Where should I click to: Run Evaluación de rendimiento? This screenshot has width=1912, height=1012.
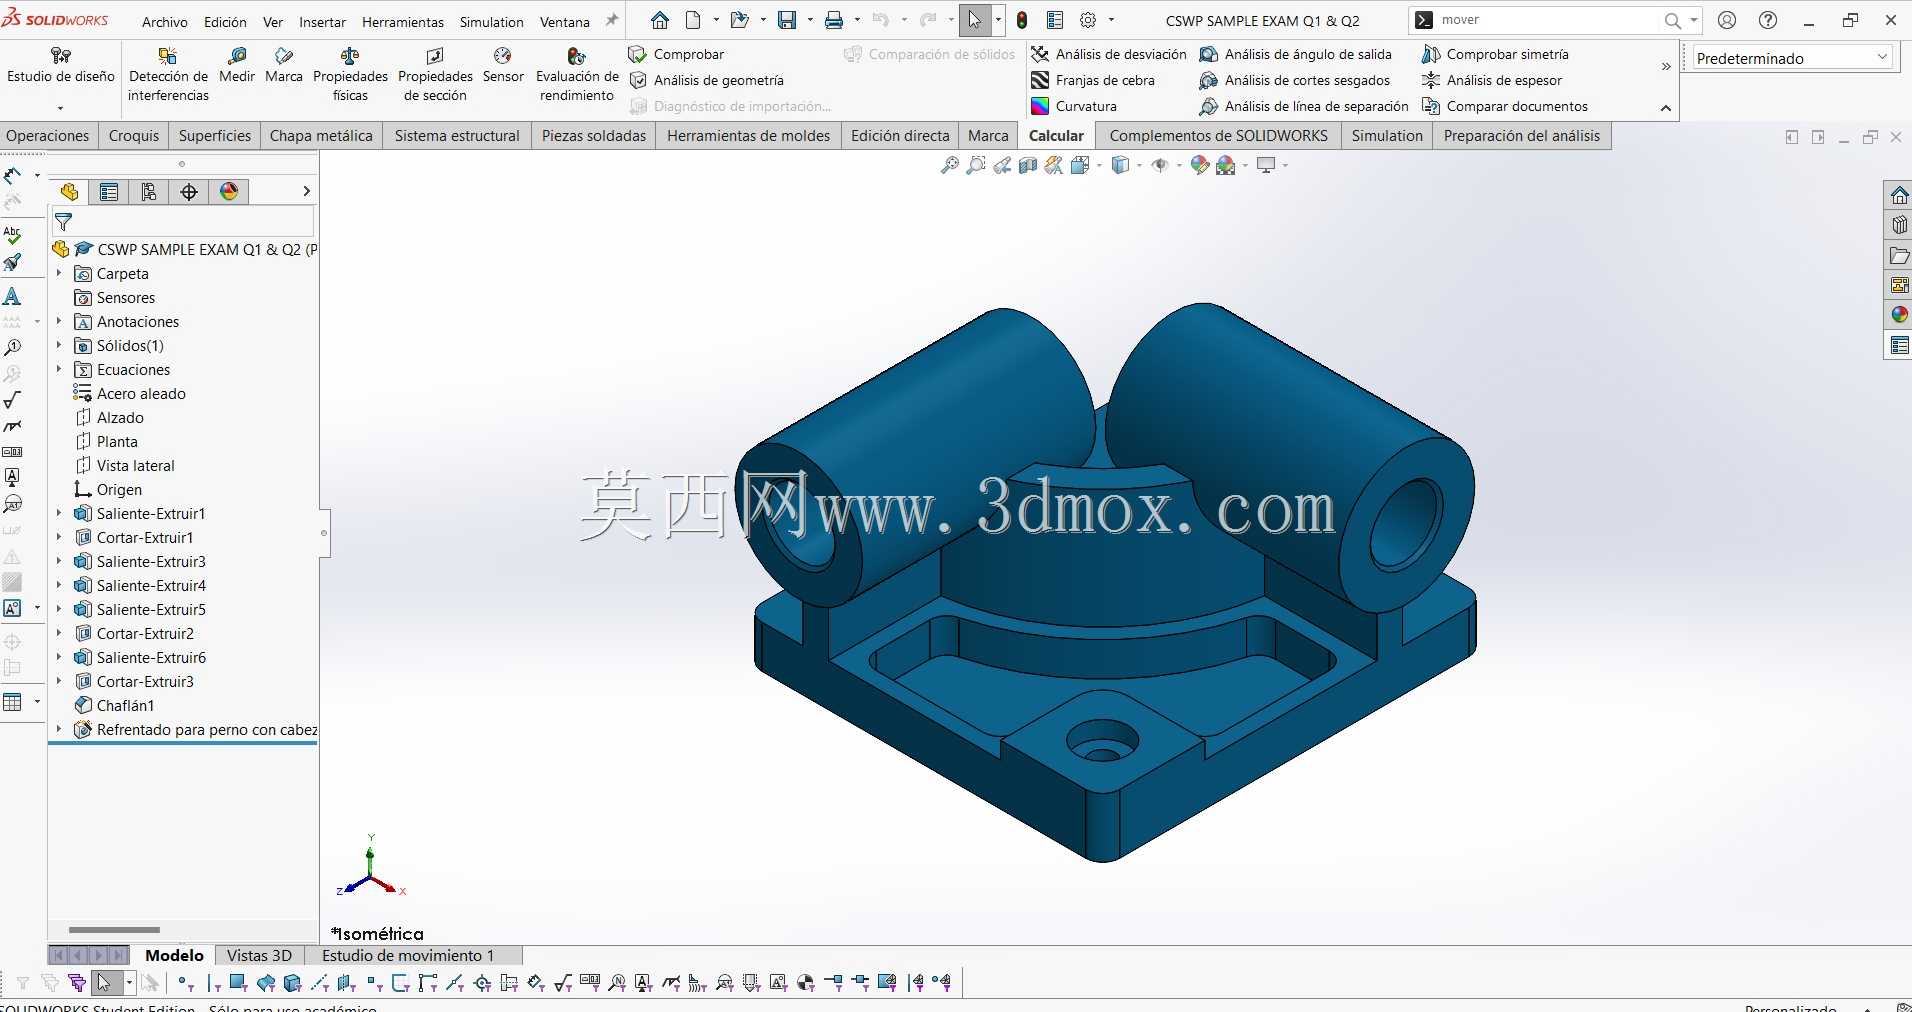tap(577, 74)
